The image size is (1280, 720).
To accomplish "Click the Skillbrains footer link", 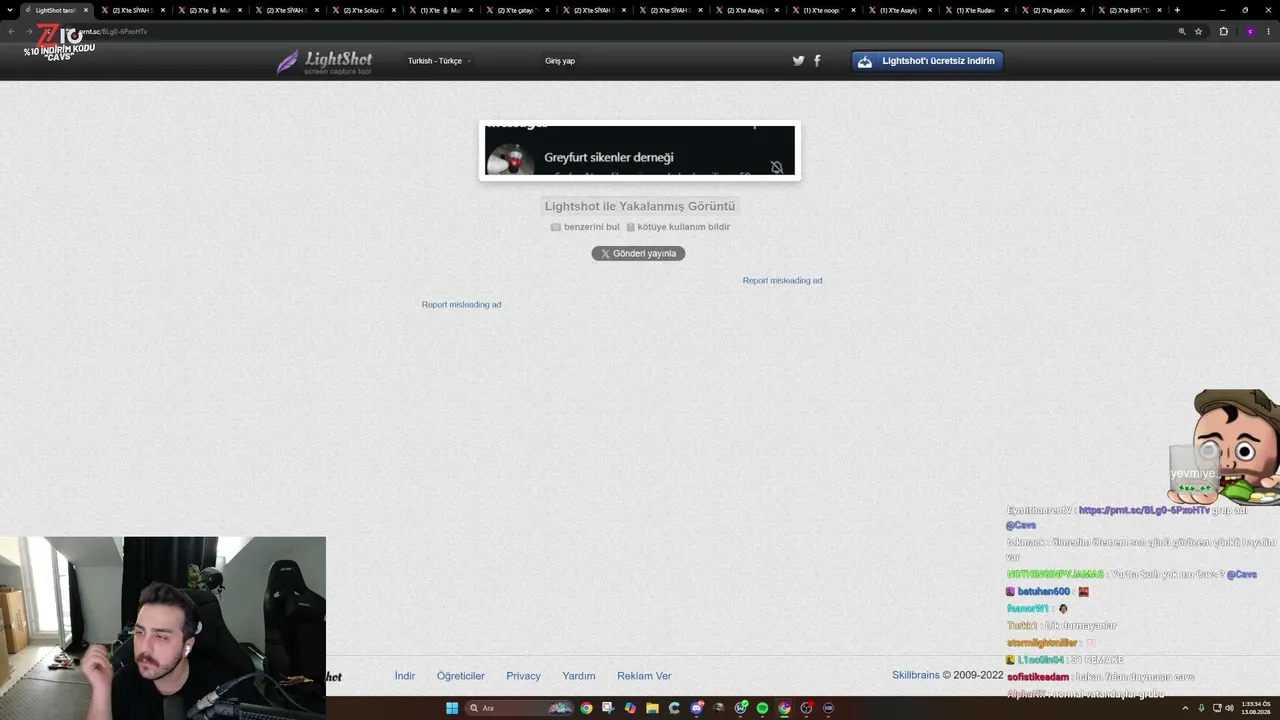I will [916, 675].
